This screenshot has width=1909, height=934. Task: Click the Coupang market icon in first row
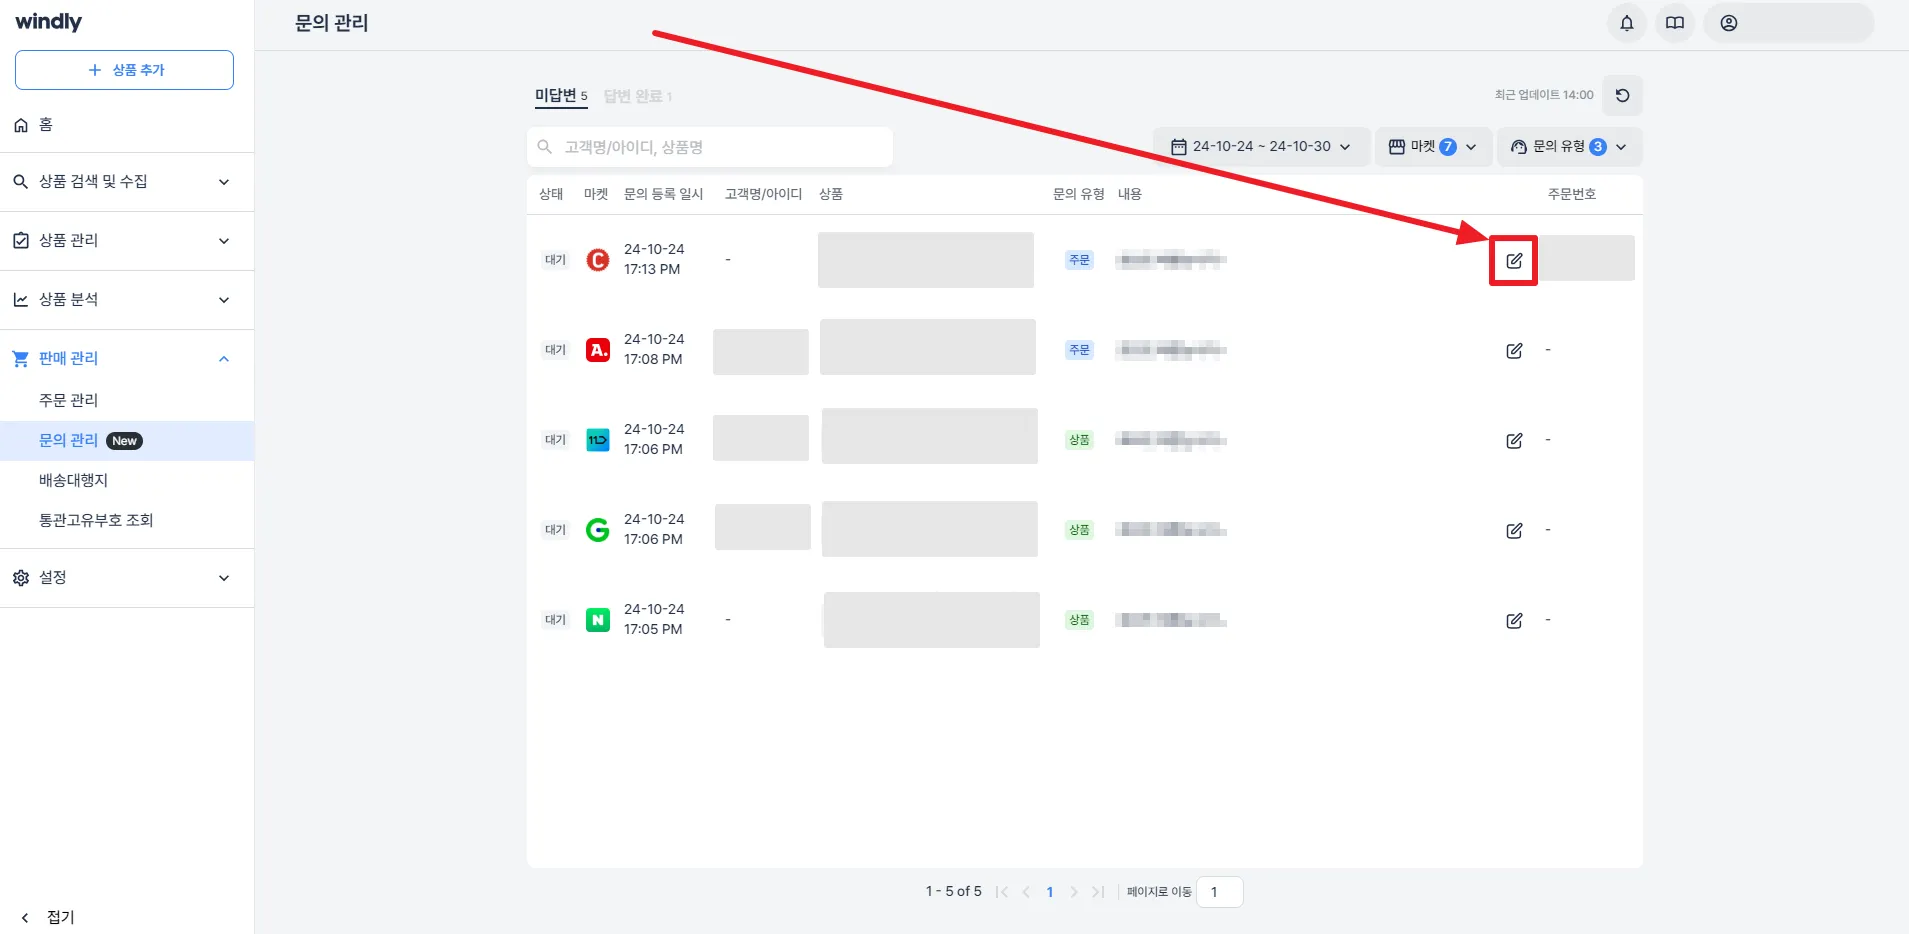point(598,260)
